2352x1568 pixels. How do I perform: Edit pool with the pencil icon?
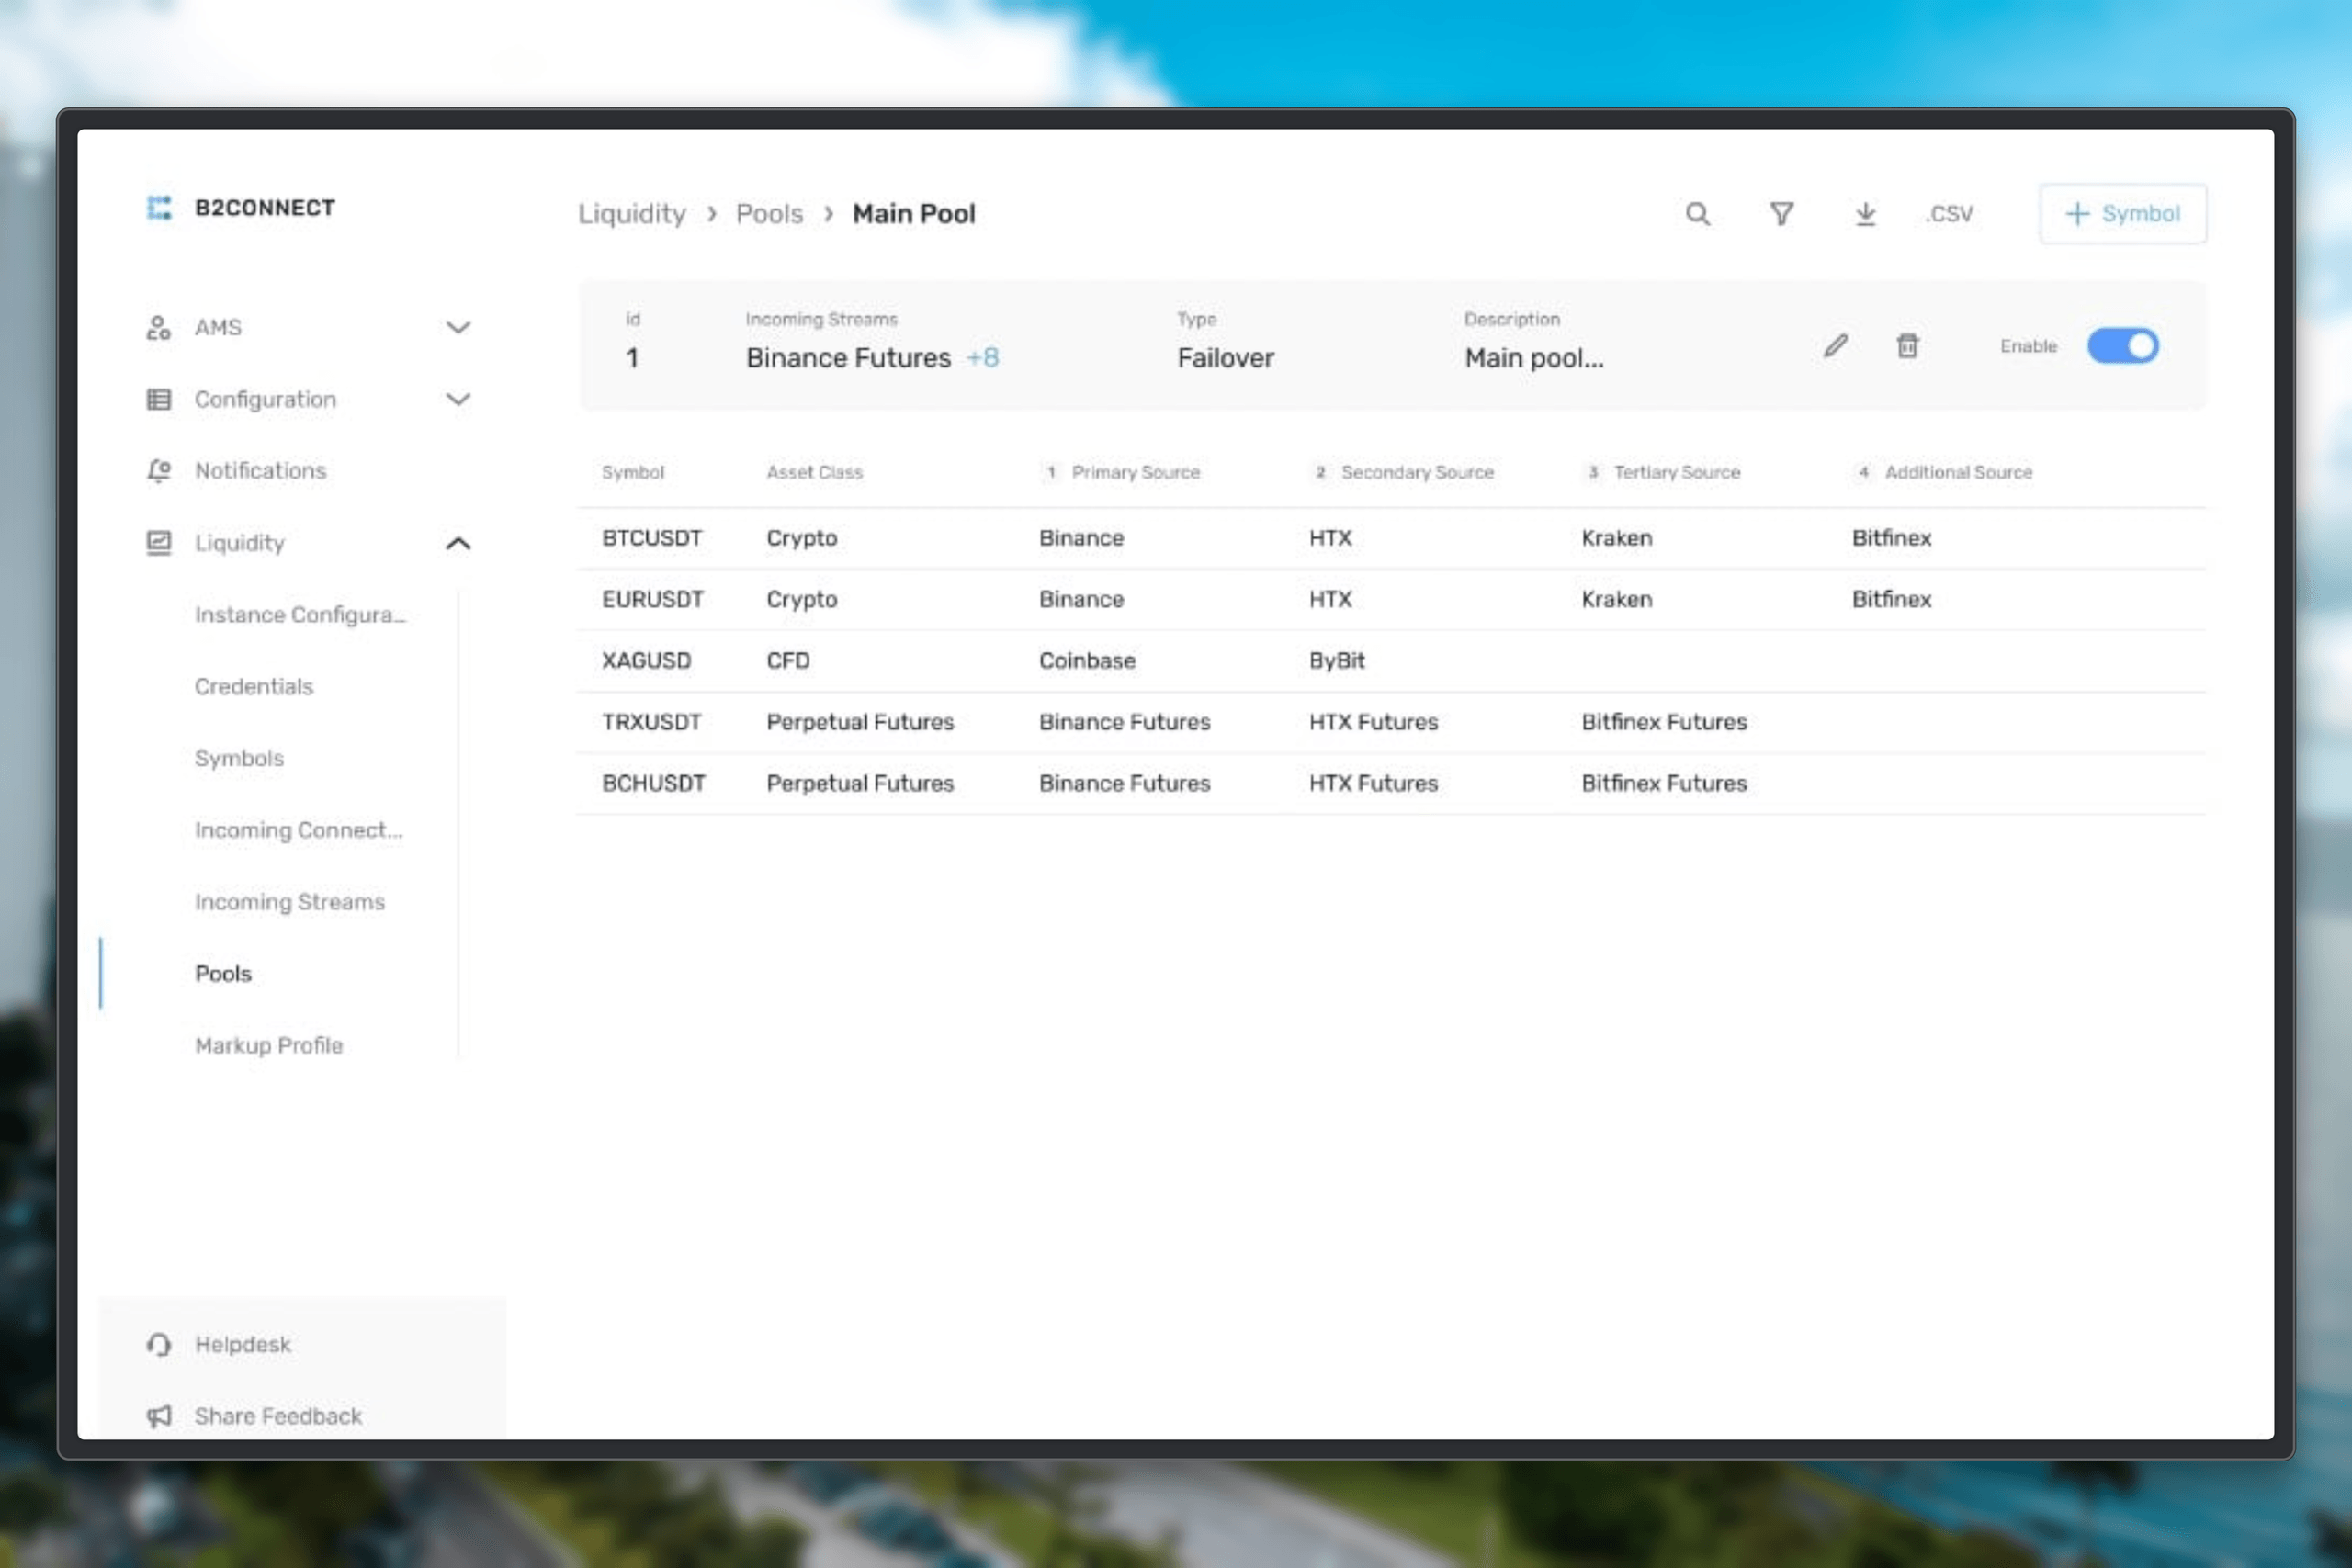[x=1835, y=346]
